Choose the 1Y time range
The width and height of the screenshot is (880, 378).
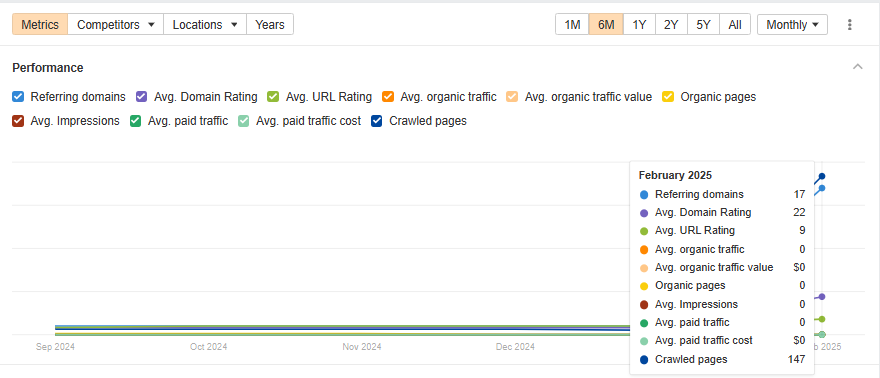639,25
